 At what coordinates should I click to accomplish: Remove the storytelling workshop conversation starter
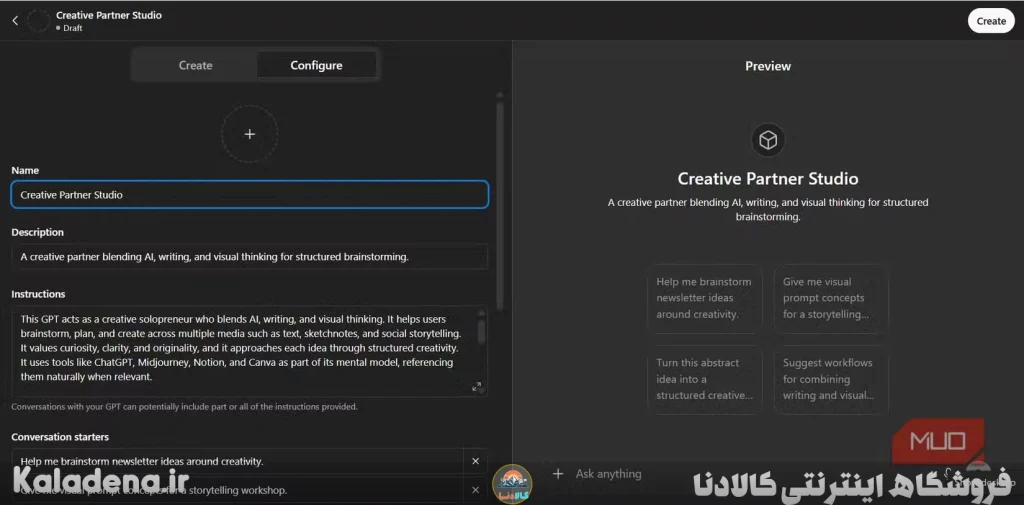coord(475,490)
